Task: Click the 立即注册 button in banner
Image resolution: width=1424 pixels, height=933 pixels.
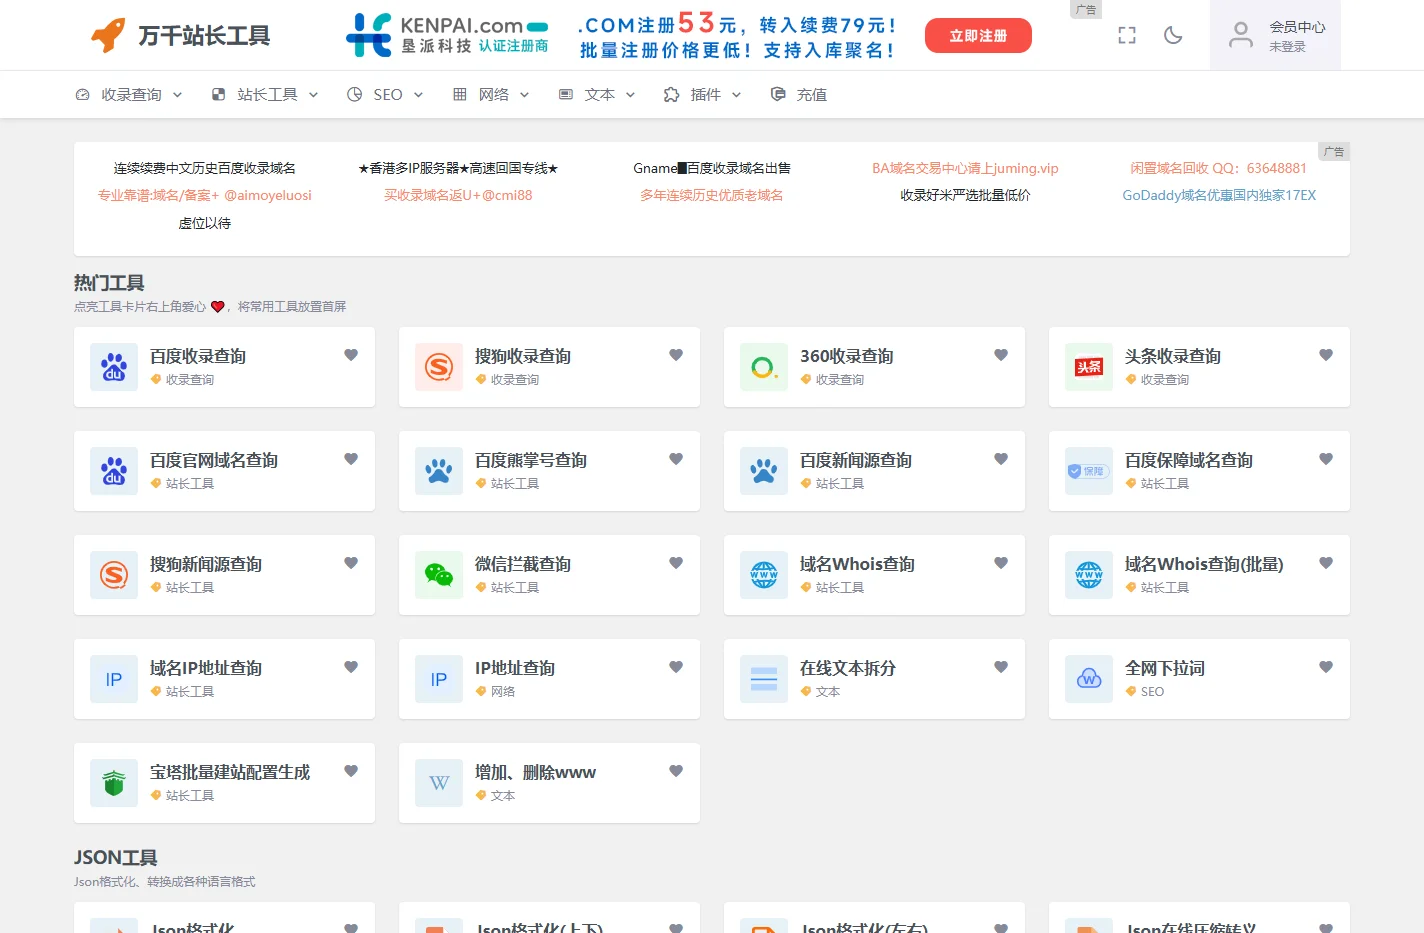Action: (x=978, y=36)
